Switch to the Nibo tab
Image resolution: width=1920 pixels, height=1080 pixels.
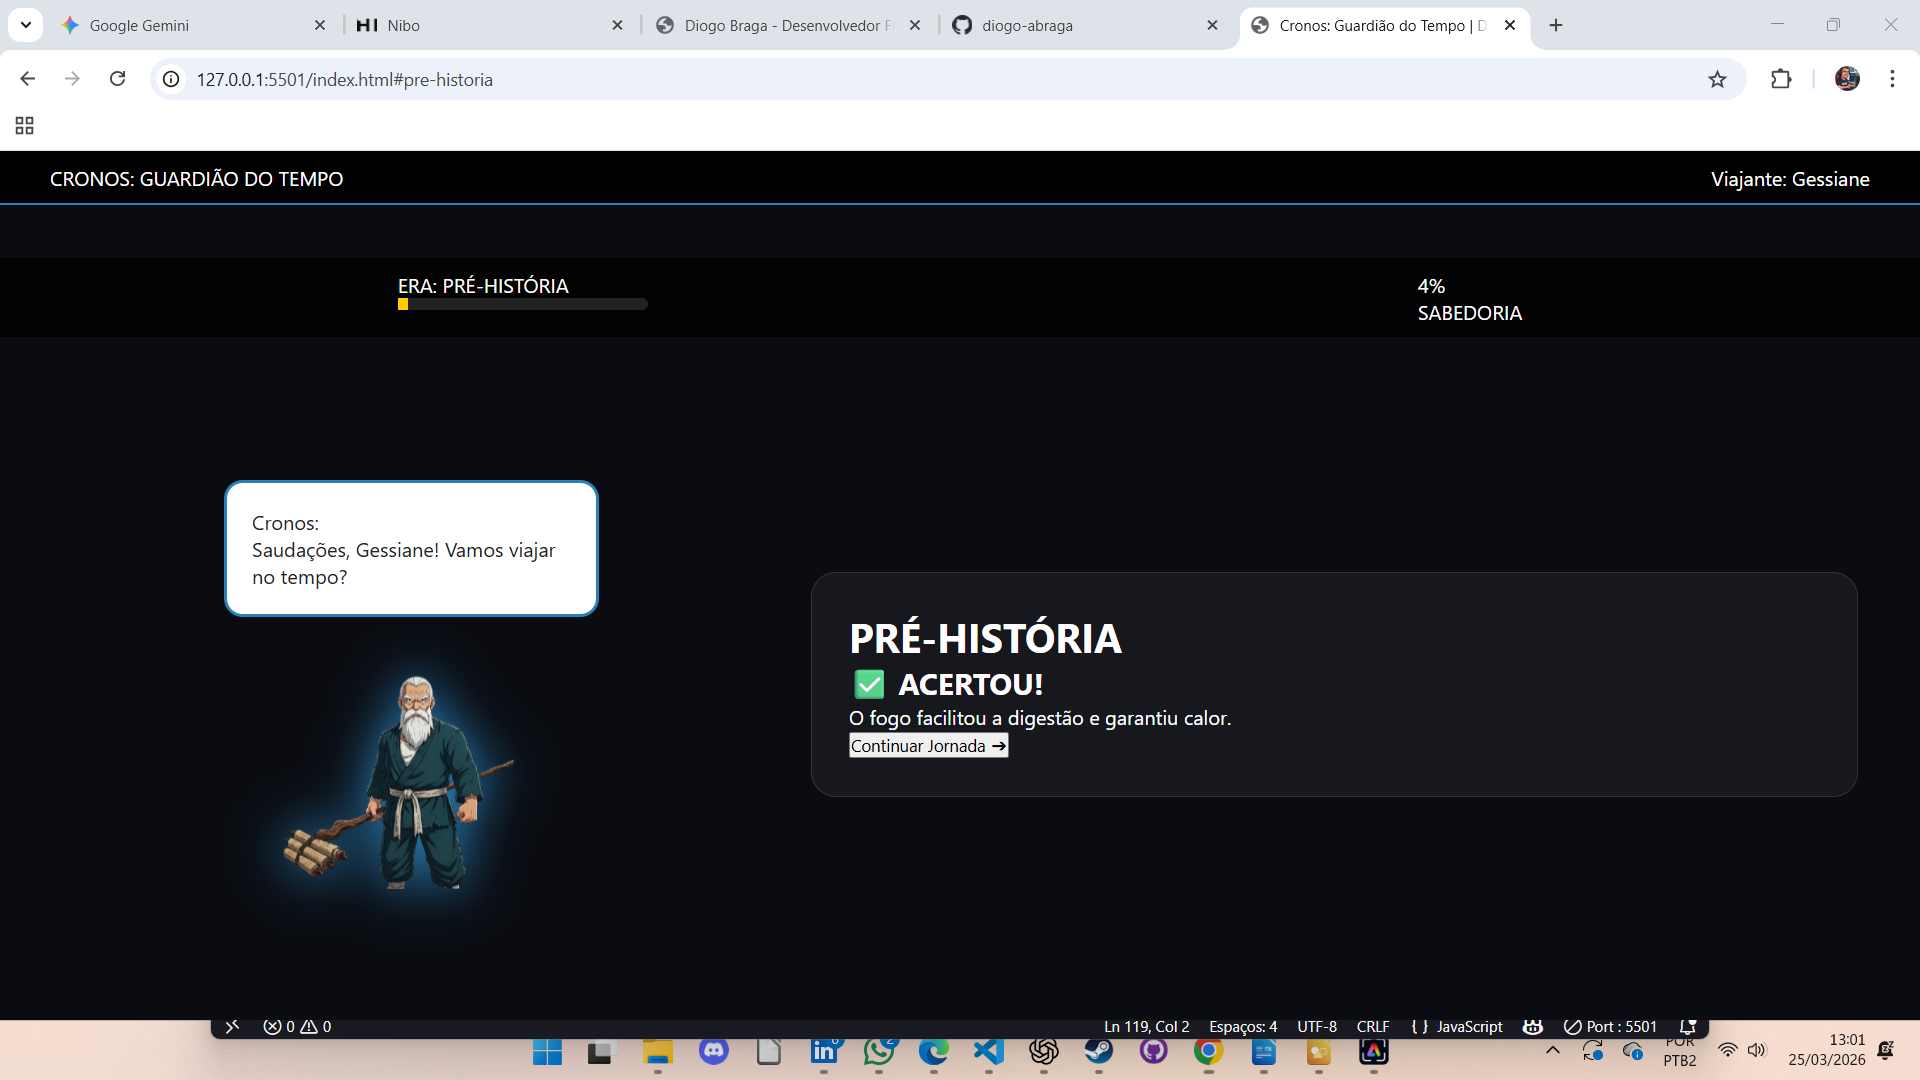click(x=490, y=25)
